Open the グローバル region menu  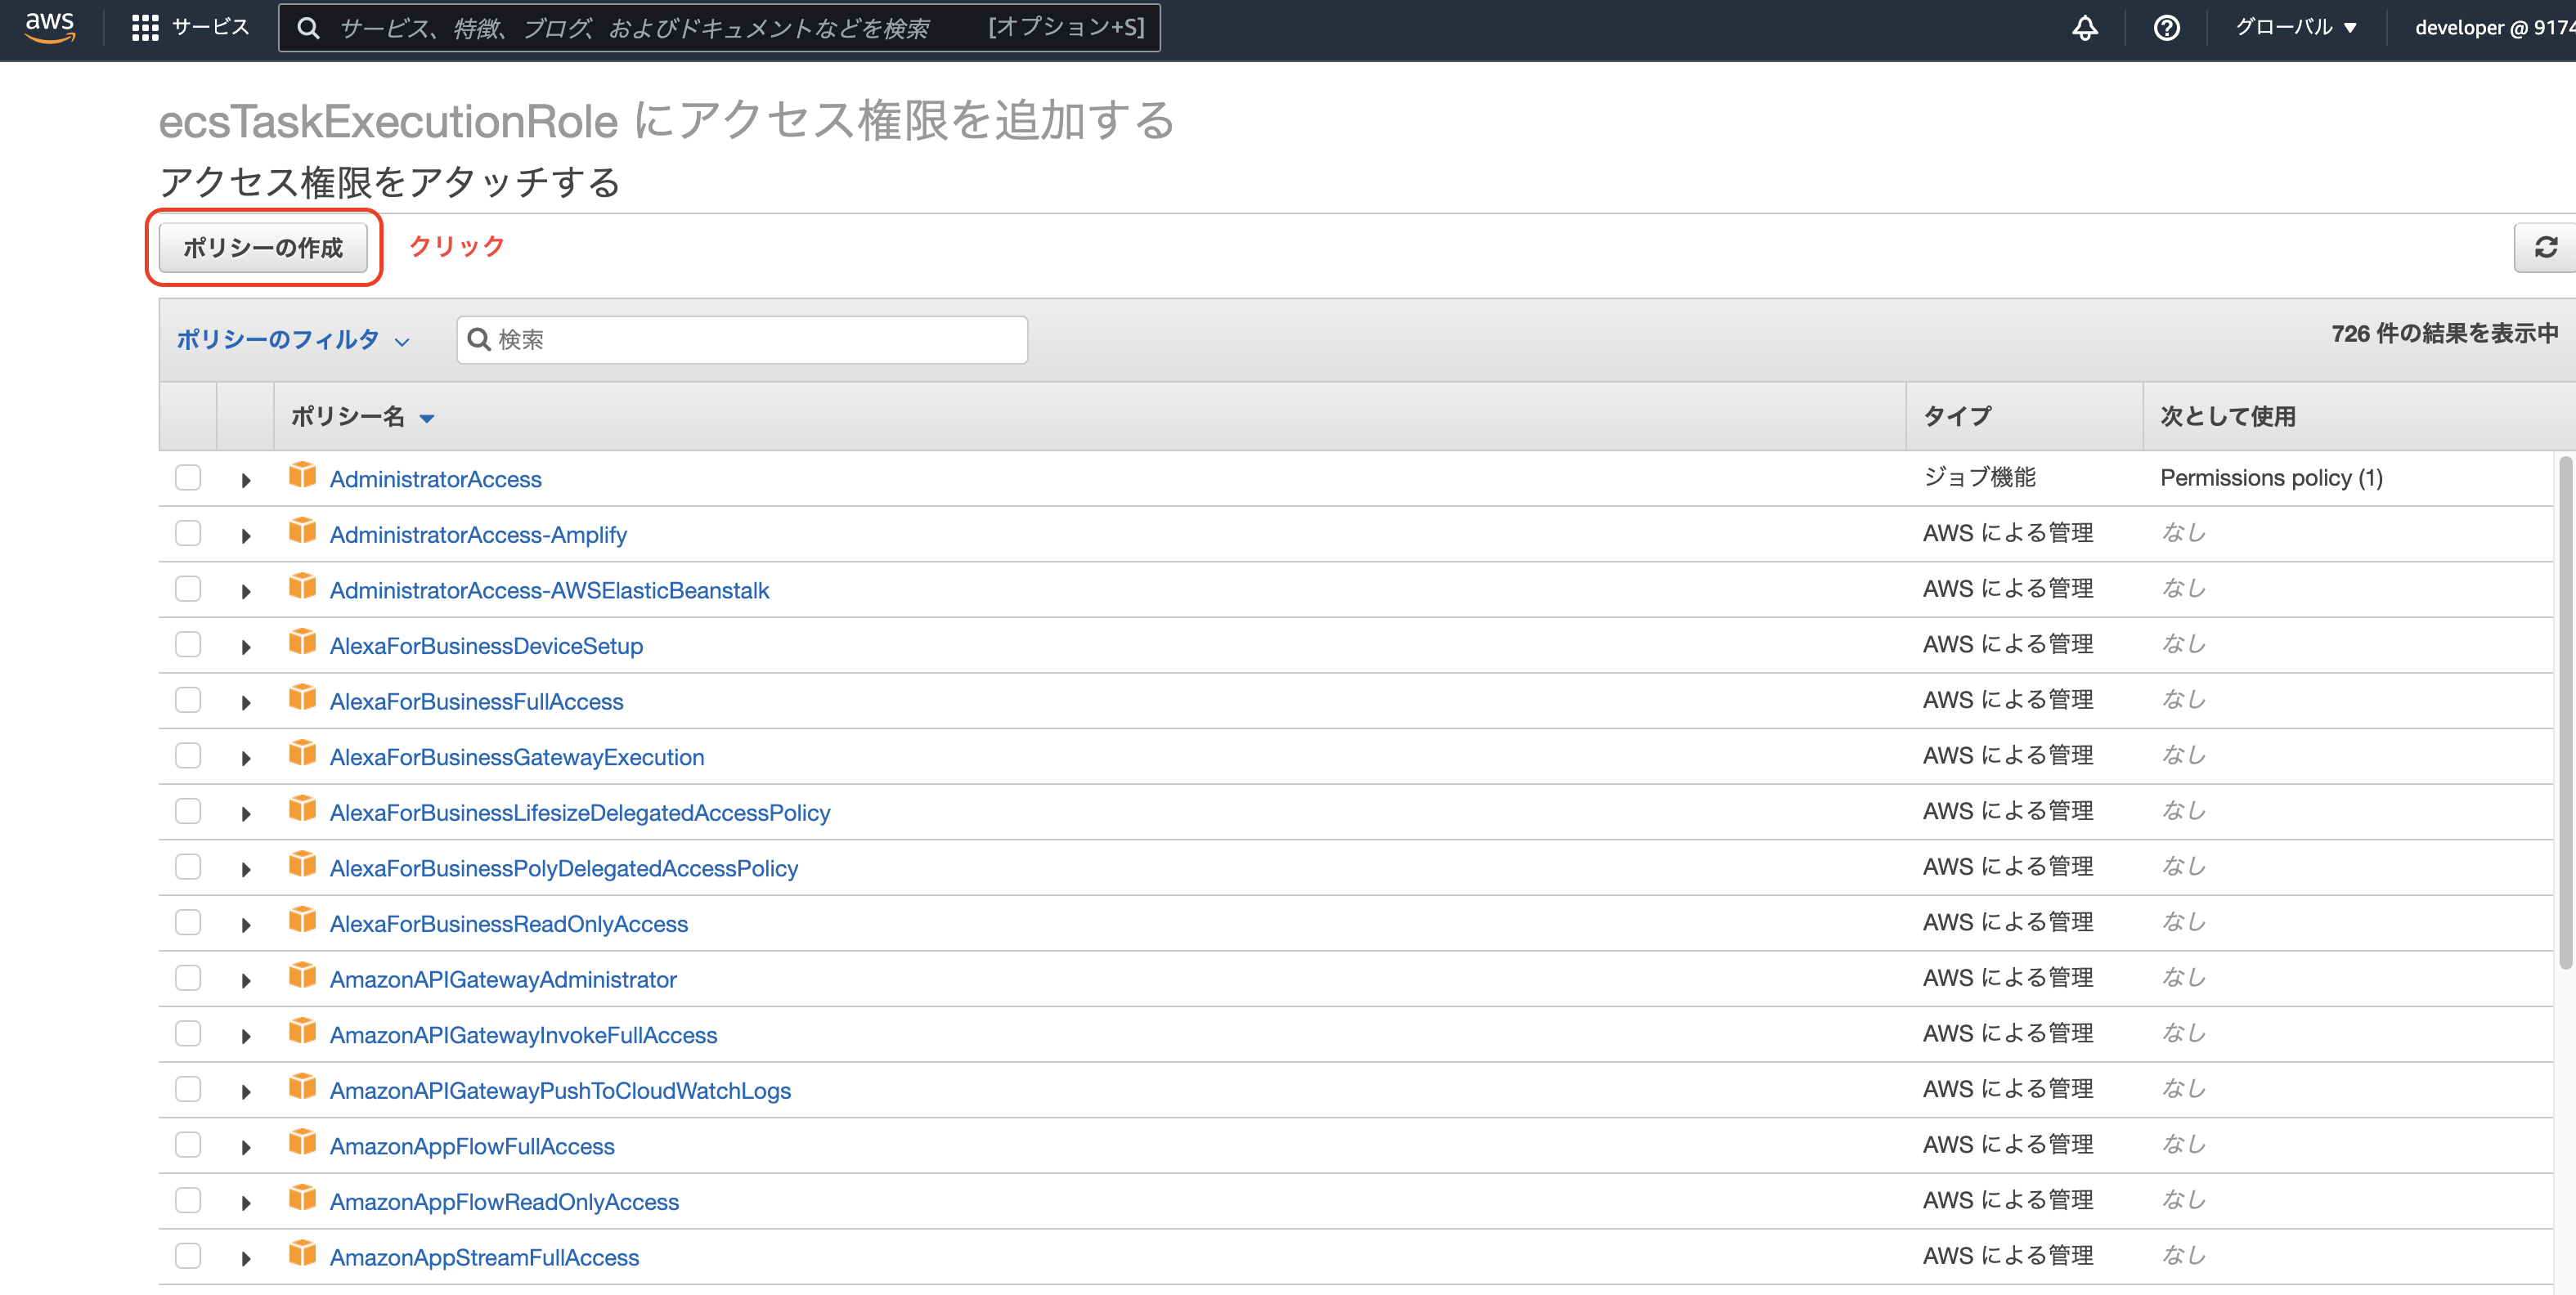click(2295, 27)
